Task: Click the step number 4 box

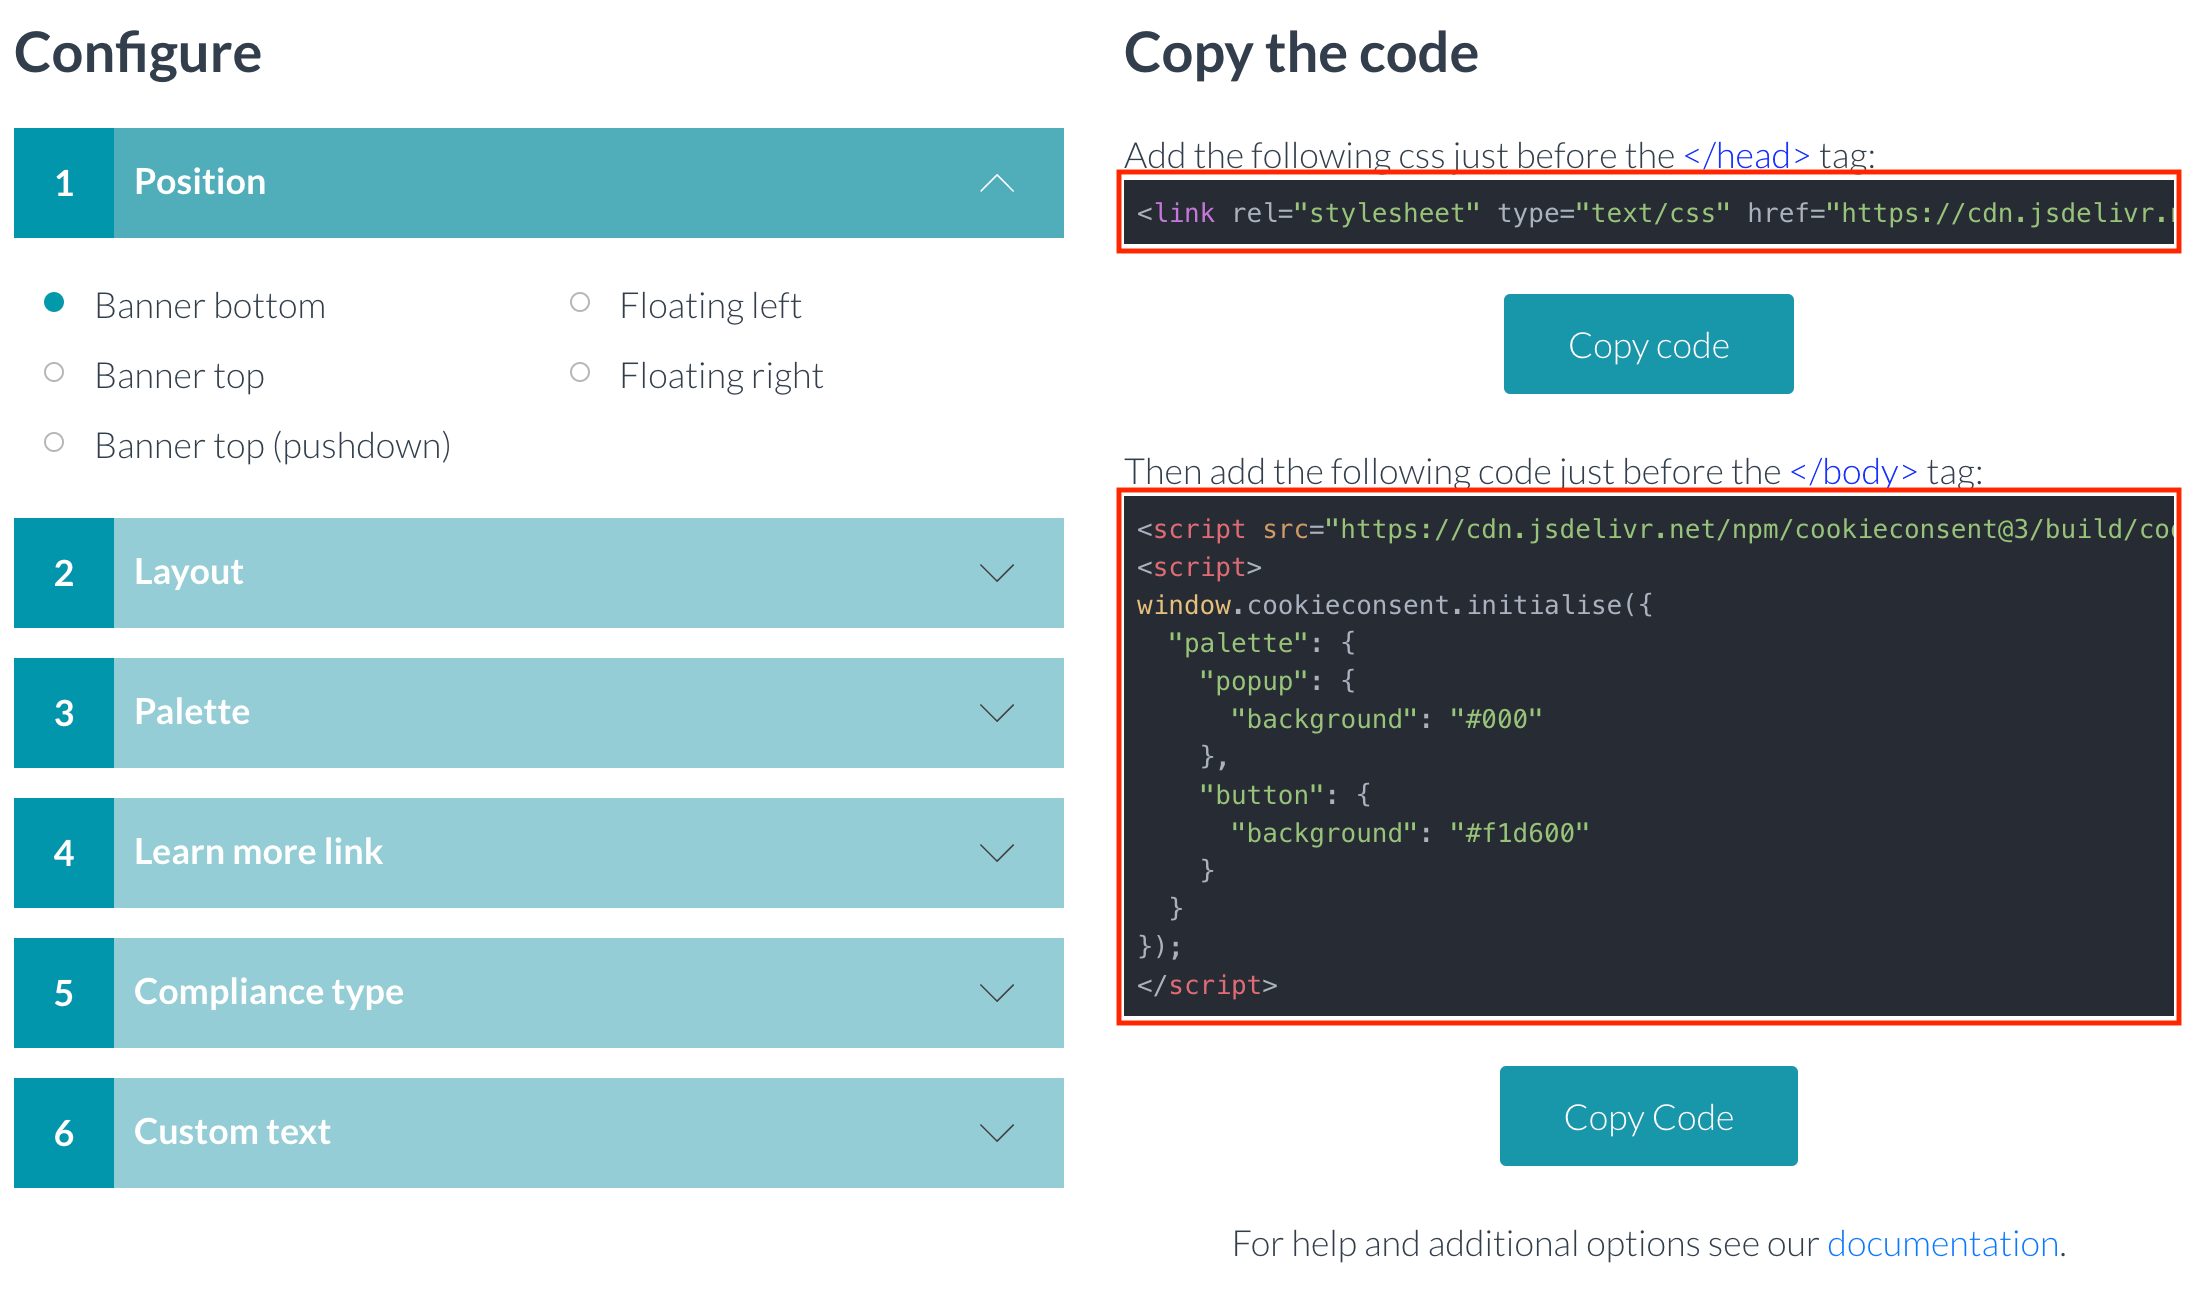Action: [x=64, y=853]
